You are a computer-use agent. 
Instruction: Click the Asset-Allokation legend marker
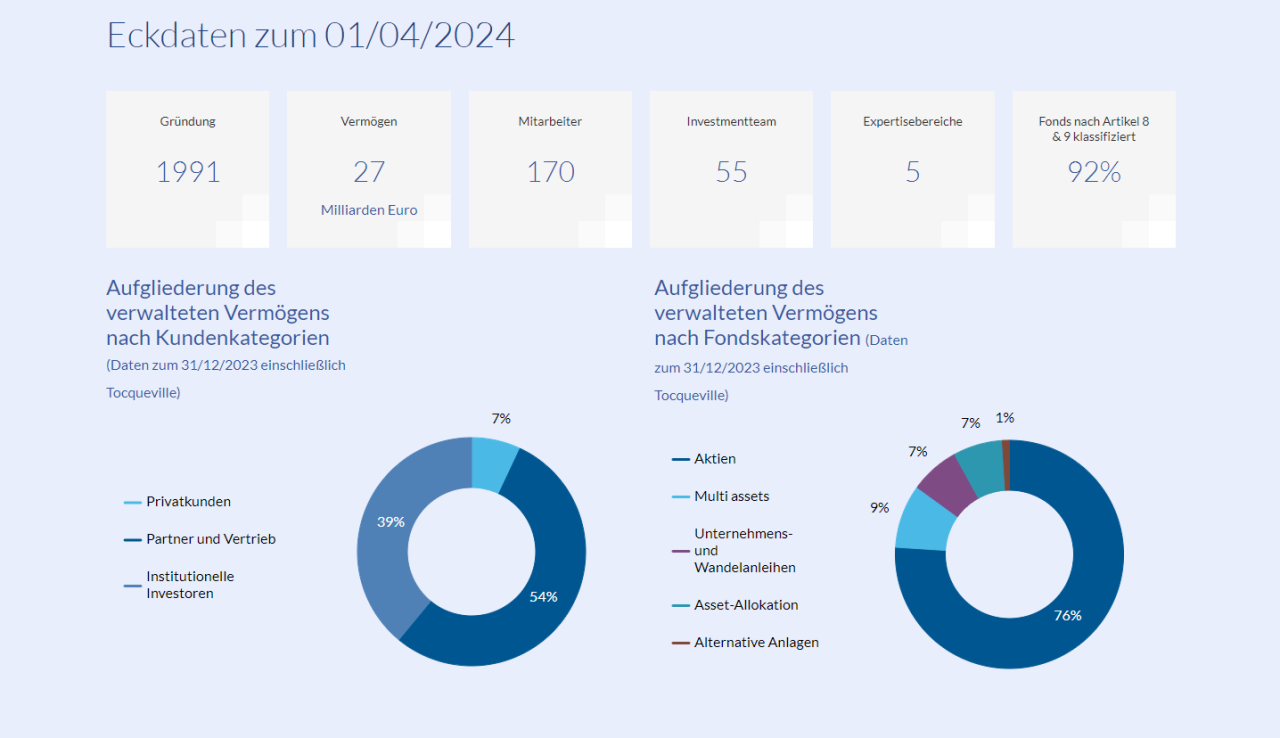(678, 604)
